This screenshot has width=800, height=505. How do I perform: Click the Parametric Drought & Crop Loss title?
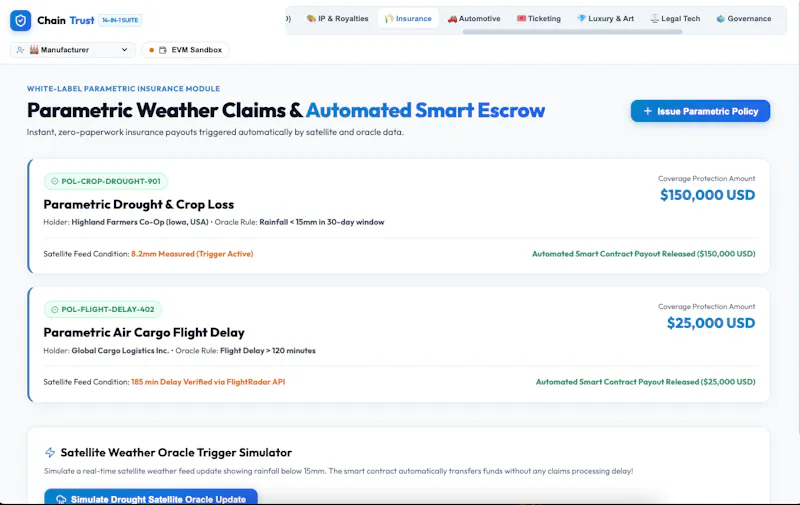pos(139,205)
